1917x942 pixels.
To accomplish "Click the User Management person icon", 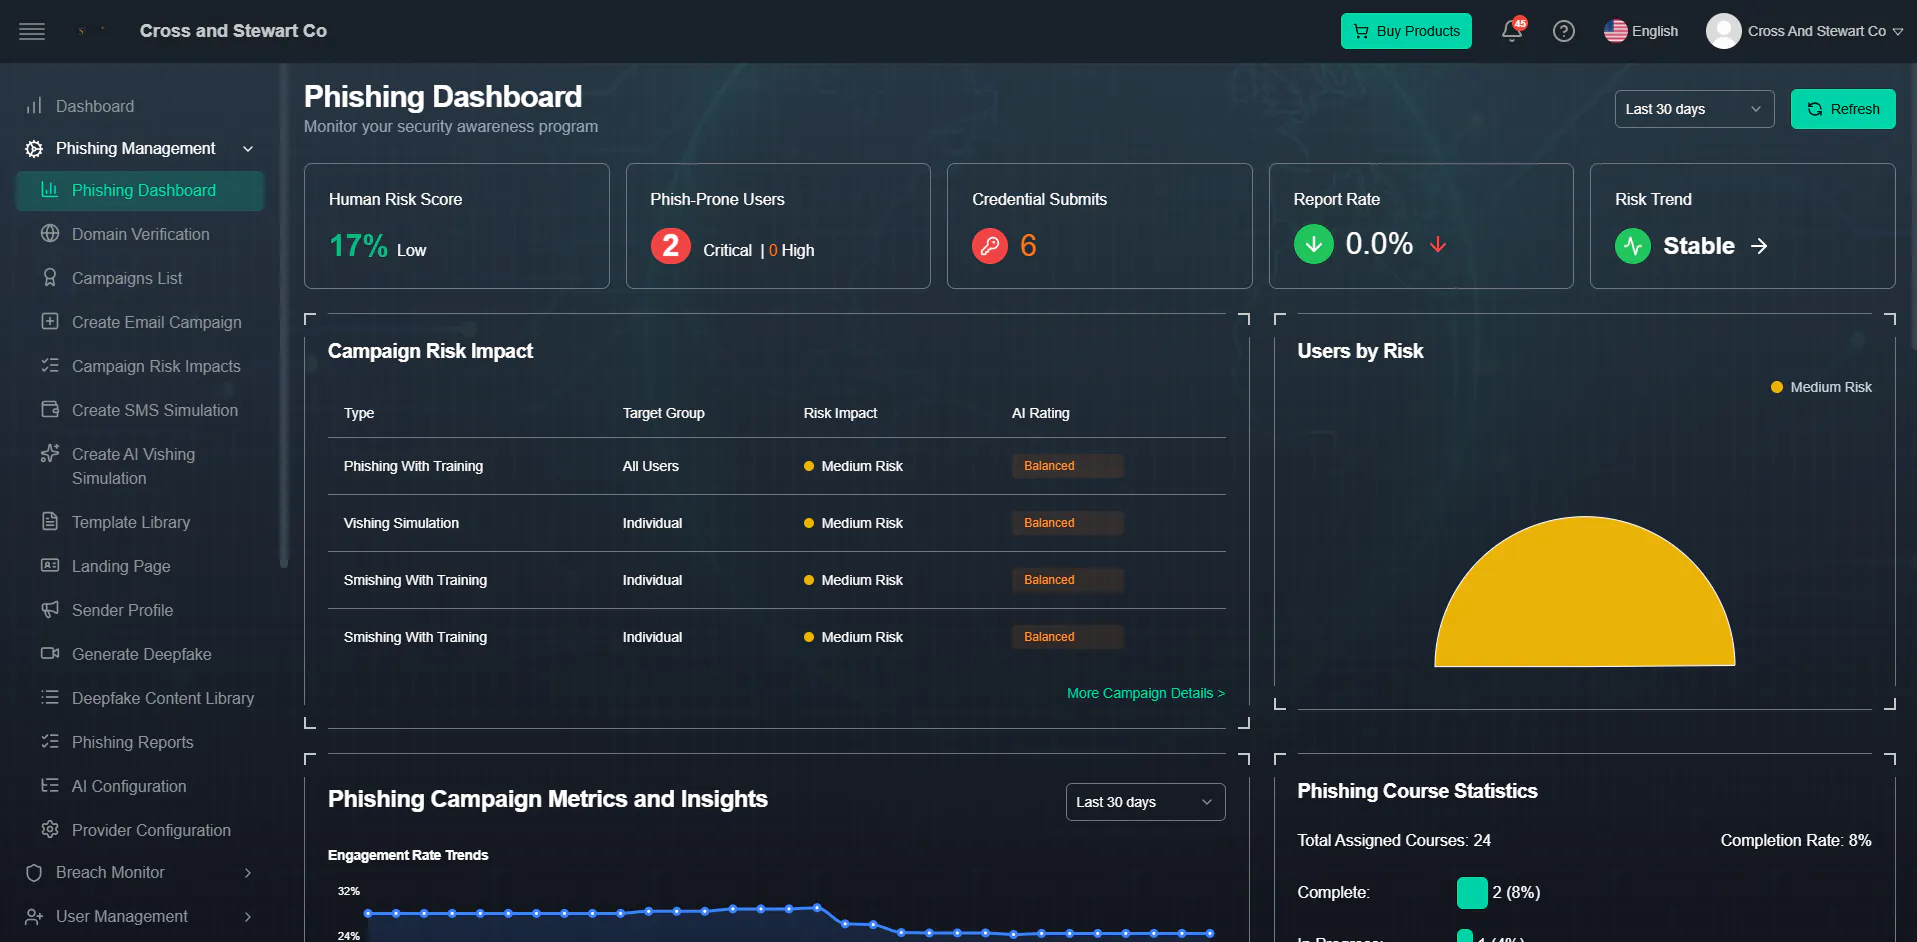I will 34,917.
